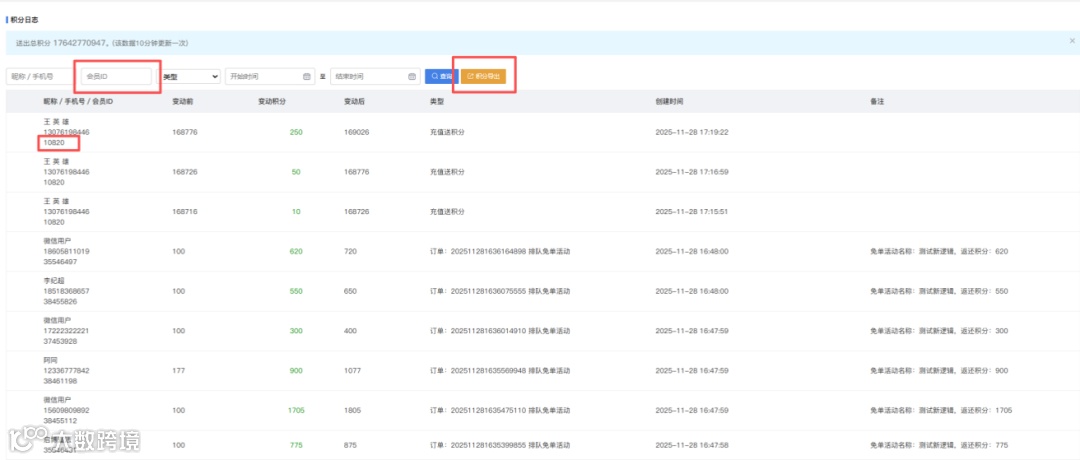Viewport: 1080px width, 460px height.
Task: Click order 202511281636014910 排队免单活动
Action: [500, 331]
